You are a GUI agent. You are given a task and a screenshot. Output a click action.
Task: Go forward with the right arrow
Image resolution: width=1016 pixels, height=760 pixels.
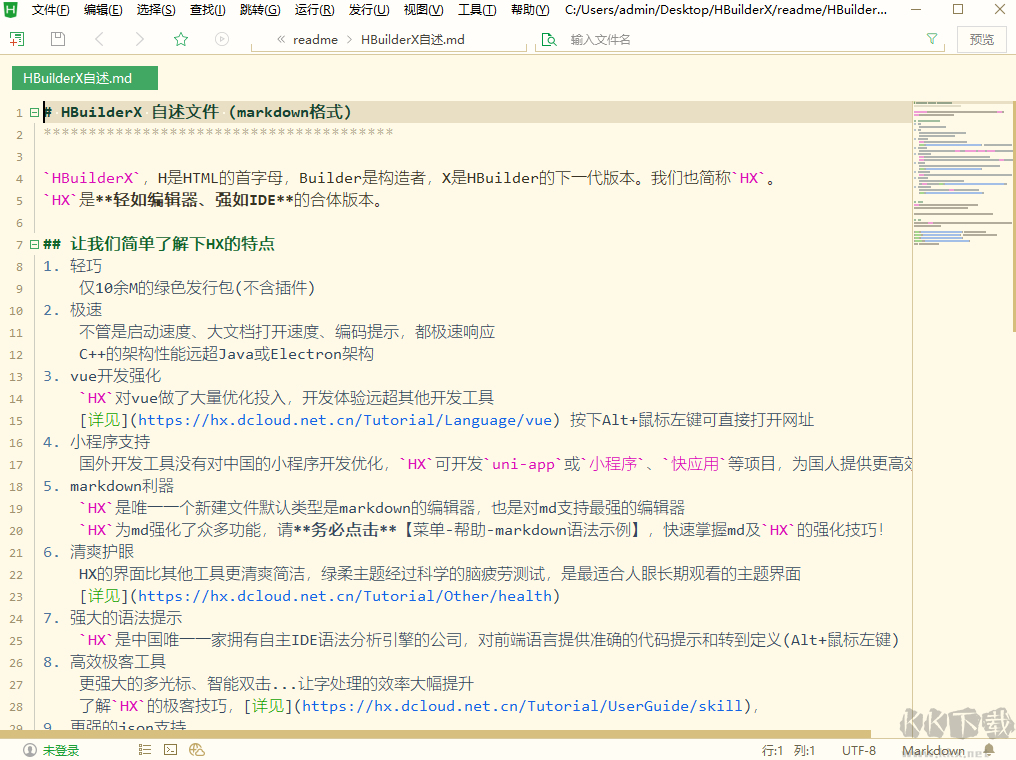coord(139,40)
